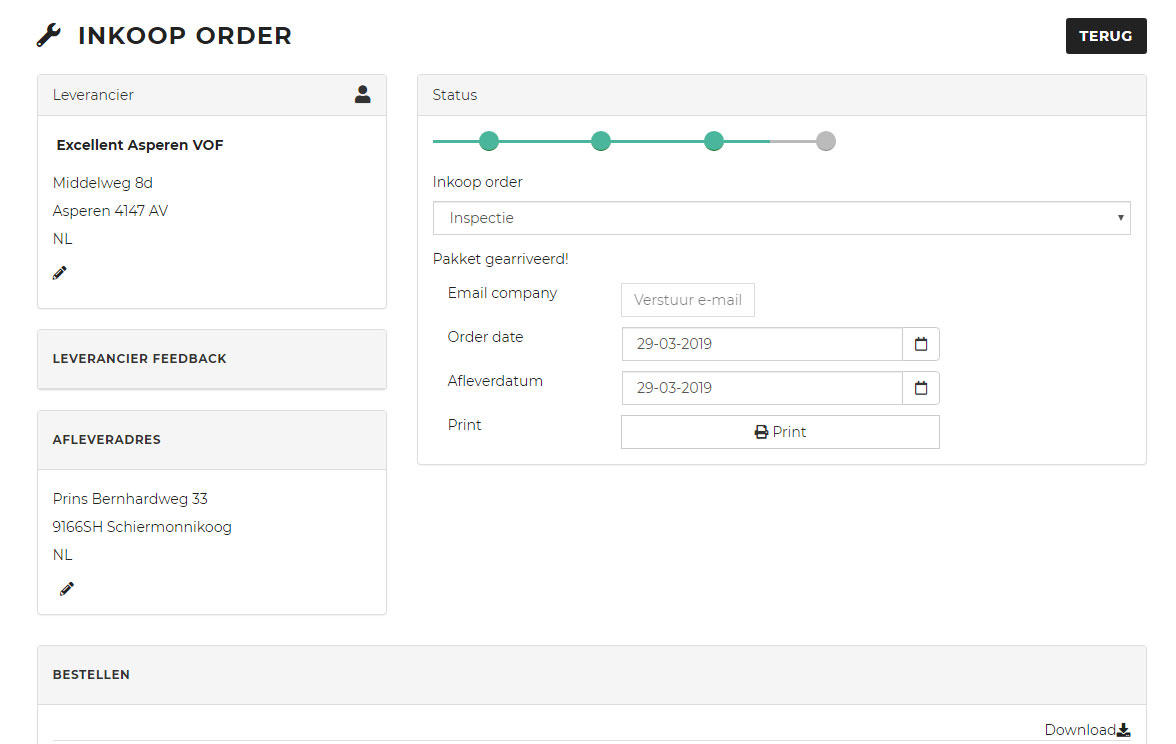Edit the Afleveradres with pencil icon

point(67,589)
